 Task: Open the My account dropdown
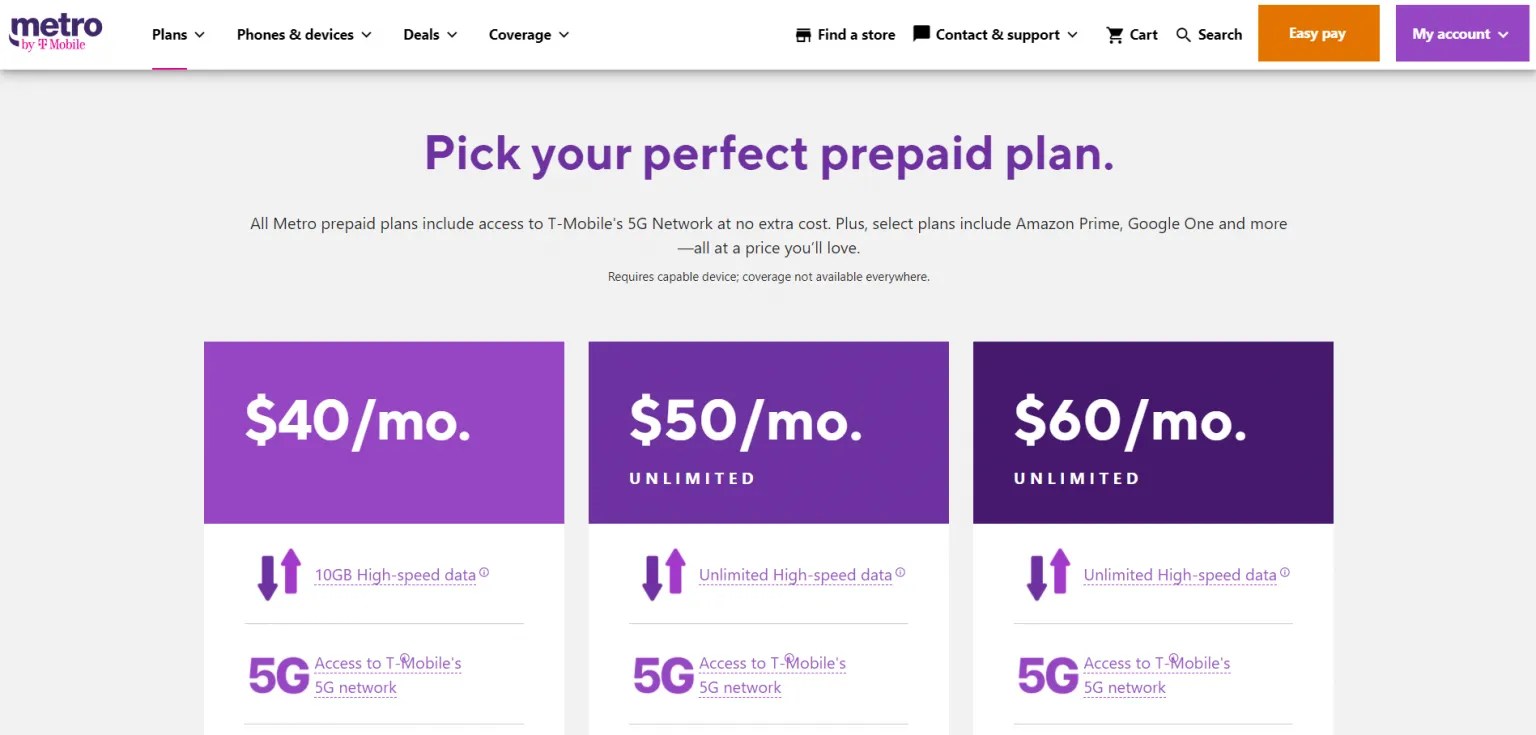click(x=1461, y=34)
